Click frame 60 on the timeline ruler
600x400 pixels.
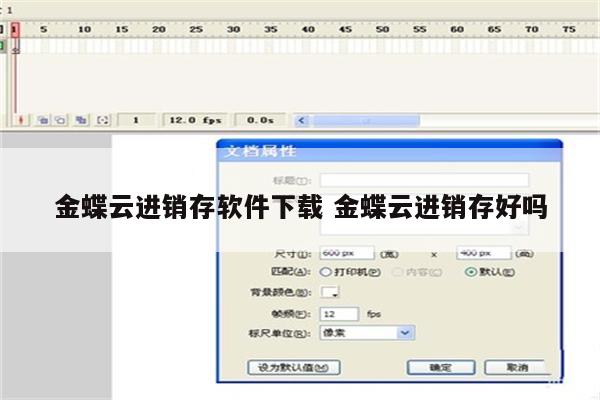tap(457, 29)
